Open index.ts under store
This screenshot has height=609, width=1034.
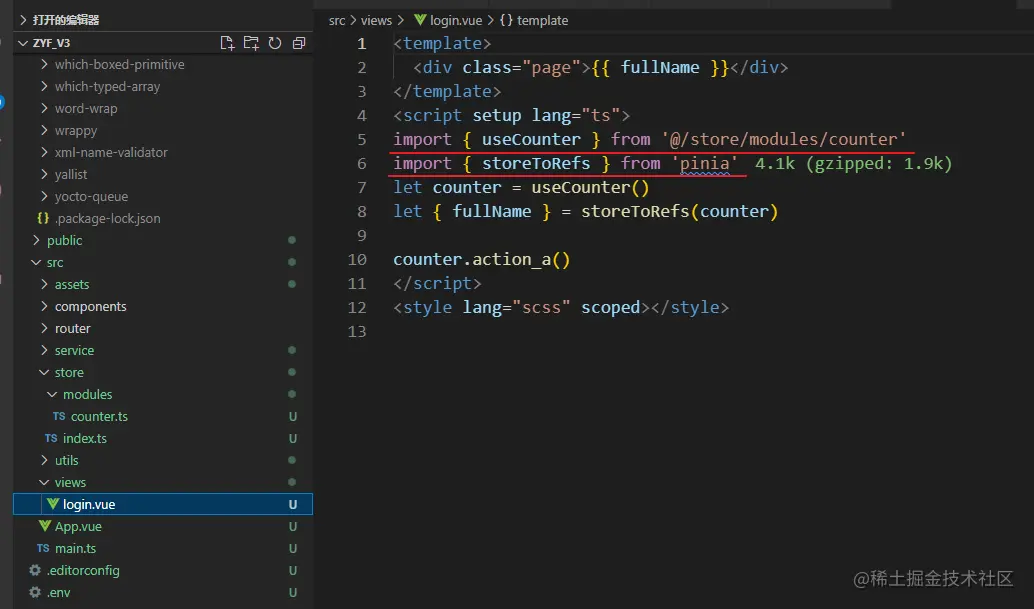84,438
